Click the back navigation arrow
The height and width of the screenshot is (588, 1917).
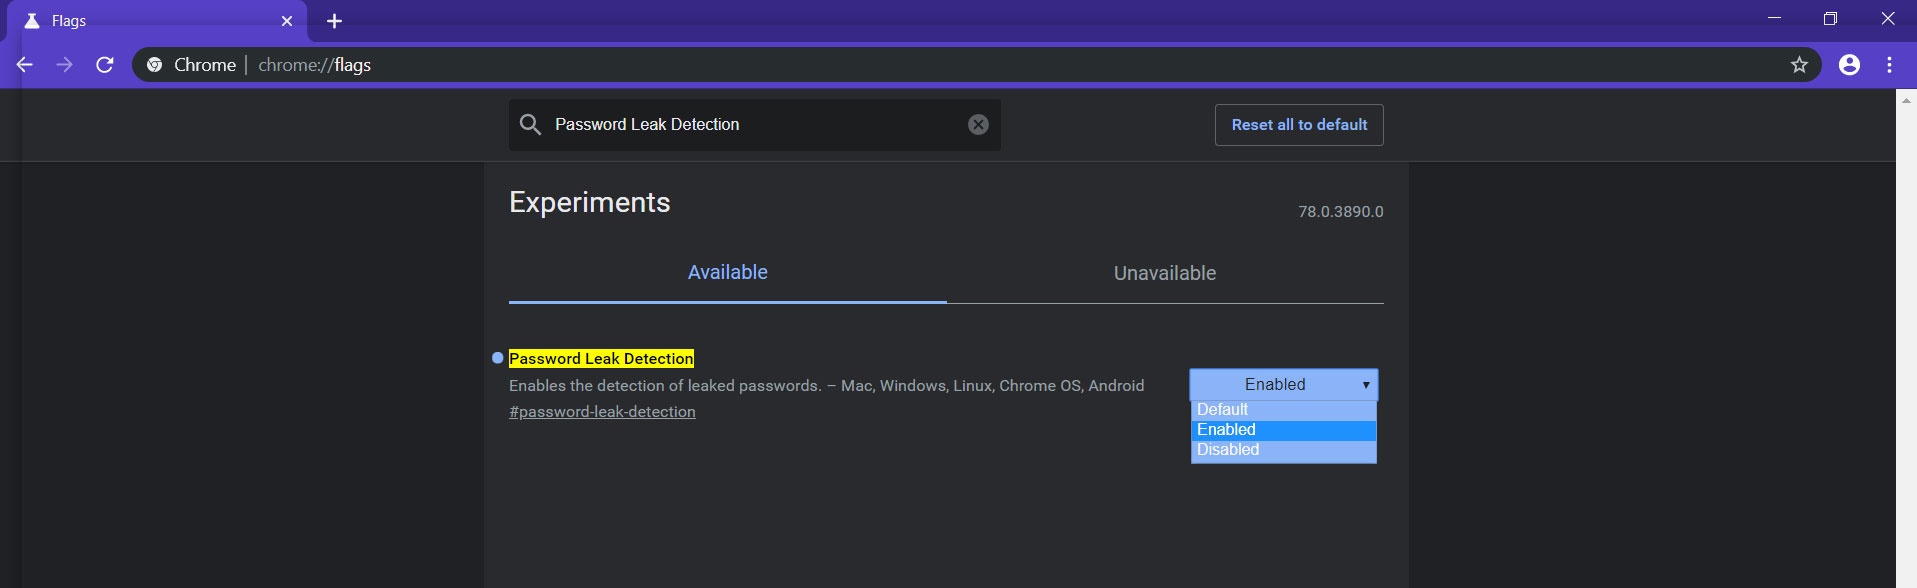point(25,65)
